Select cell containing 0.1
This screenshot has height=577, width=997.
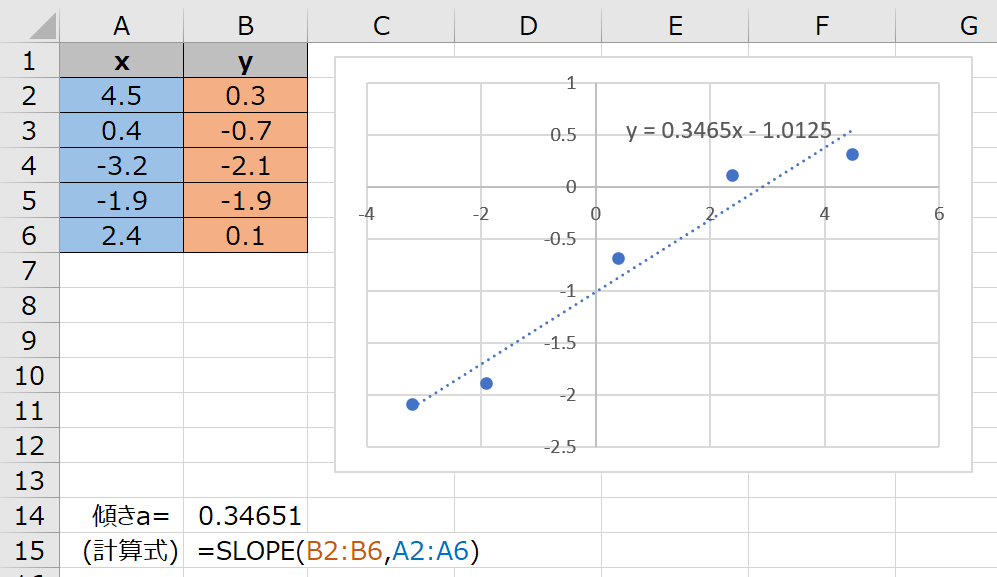(x=245, y=236)
